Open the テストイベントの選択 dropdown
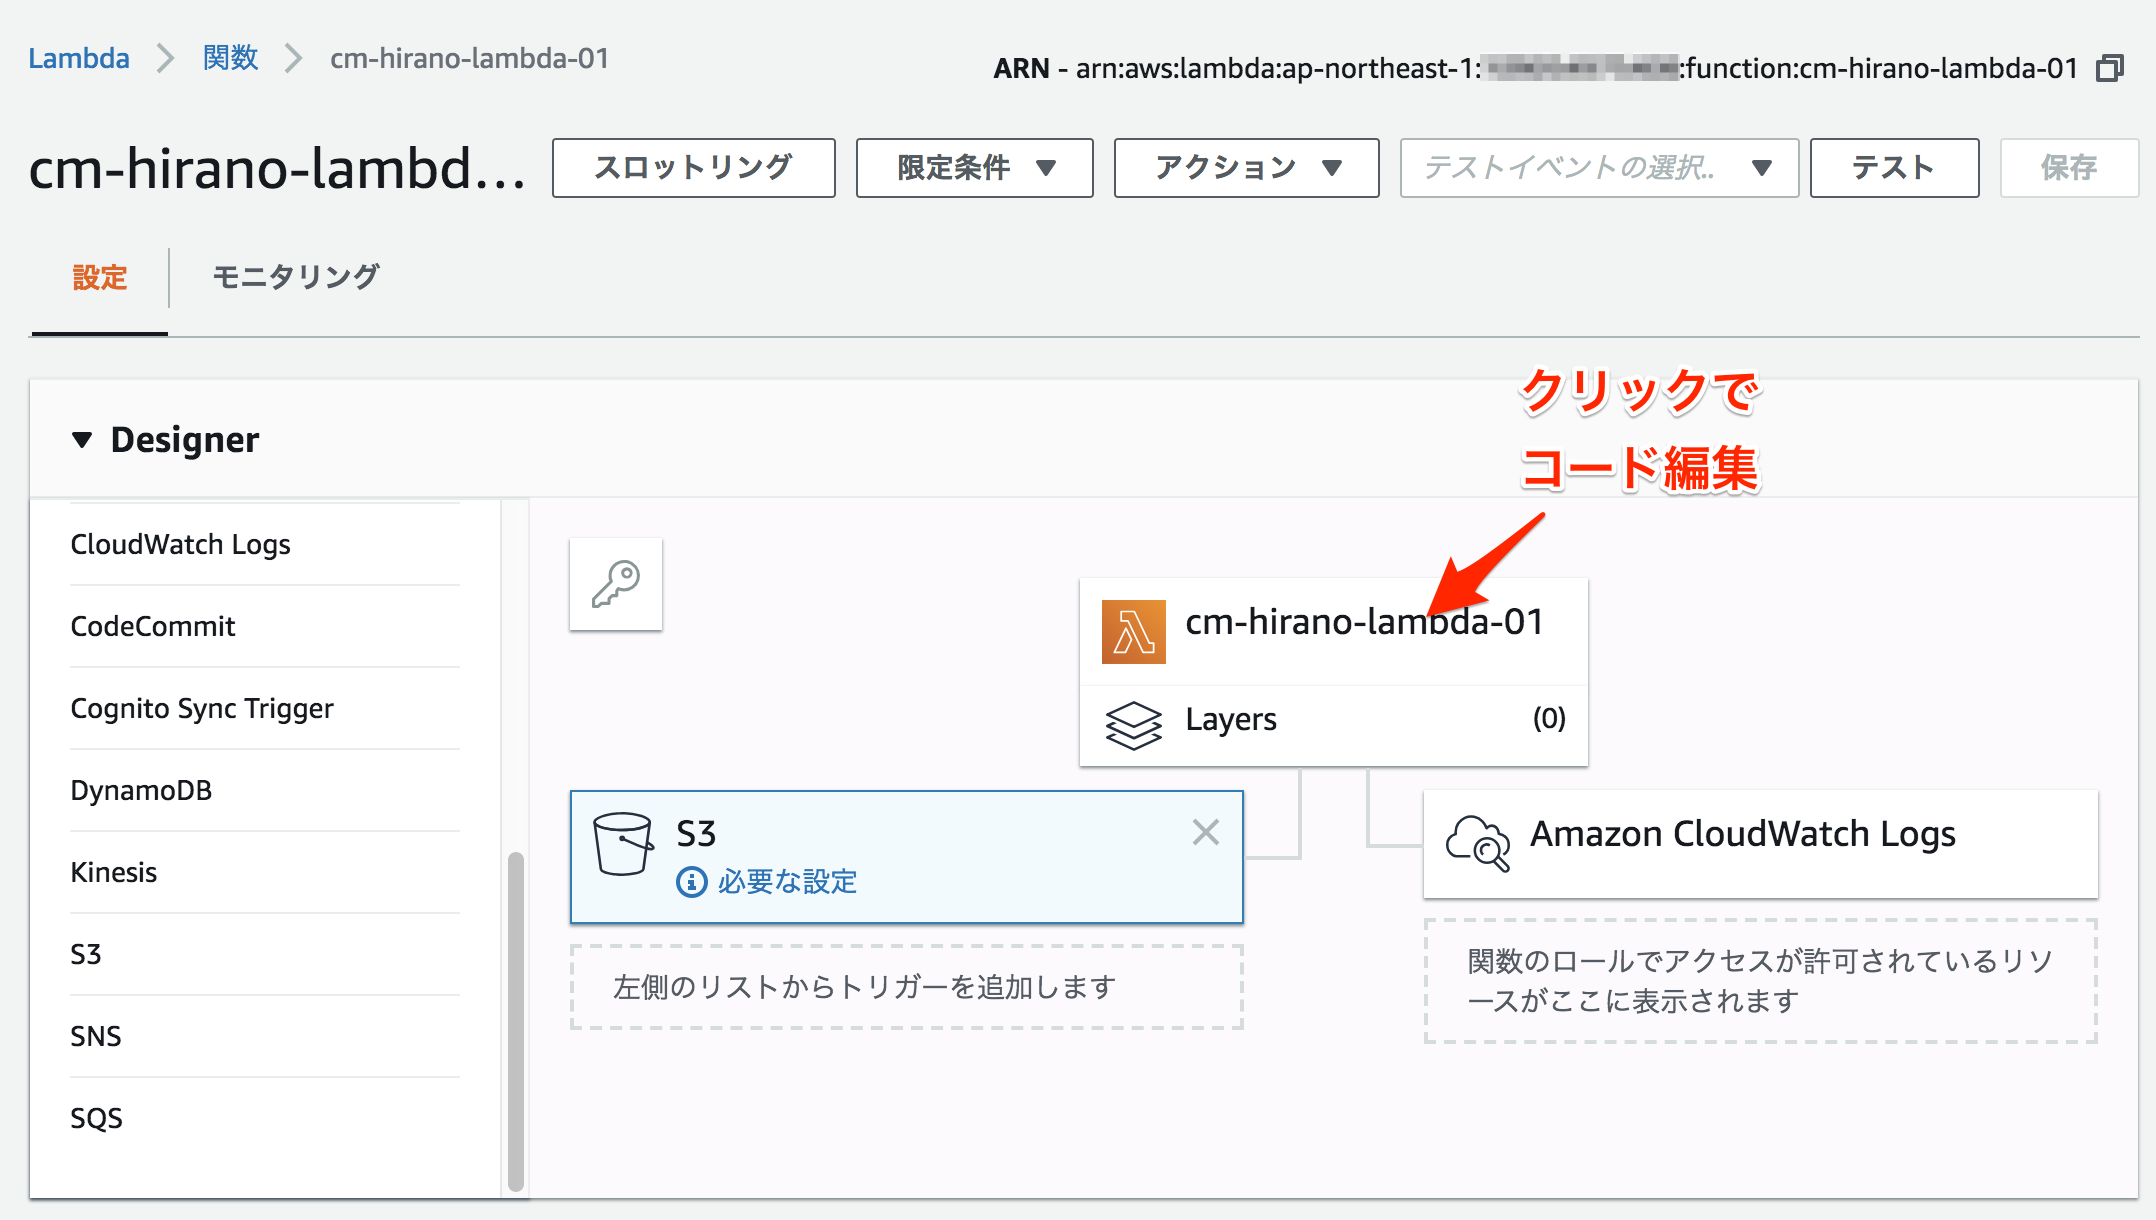 1599,168
